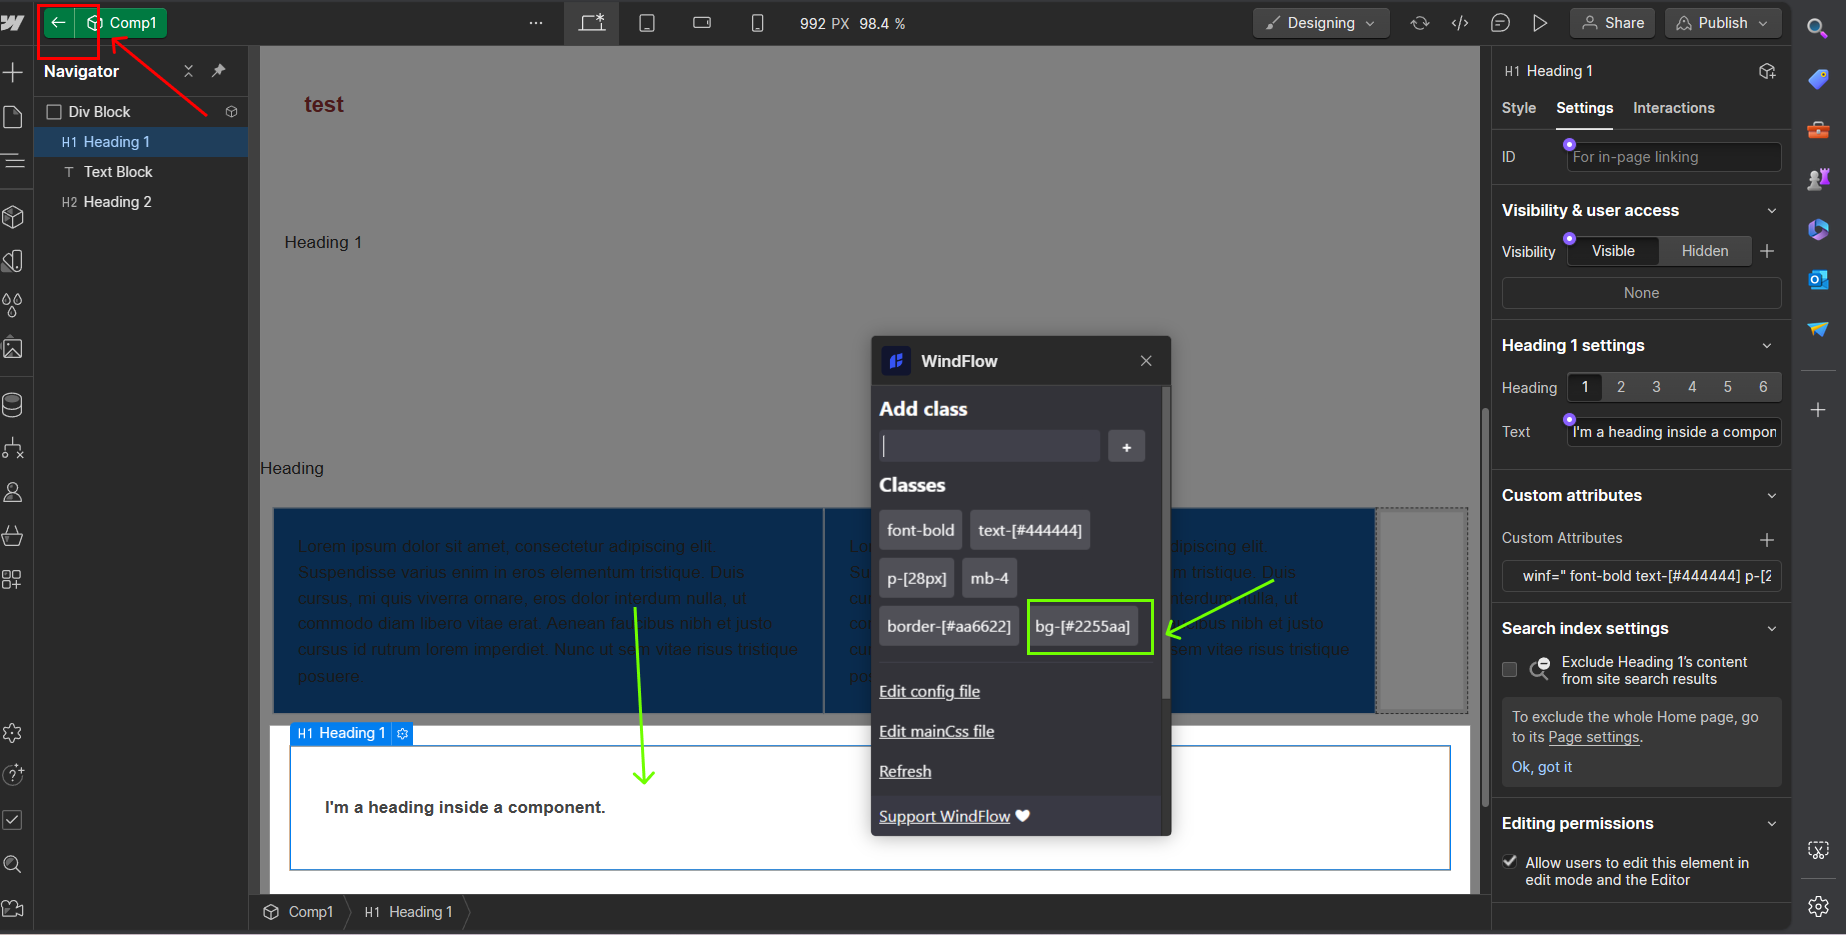Select the tablet breakpoint icon

[x=647, y=23]
